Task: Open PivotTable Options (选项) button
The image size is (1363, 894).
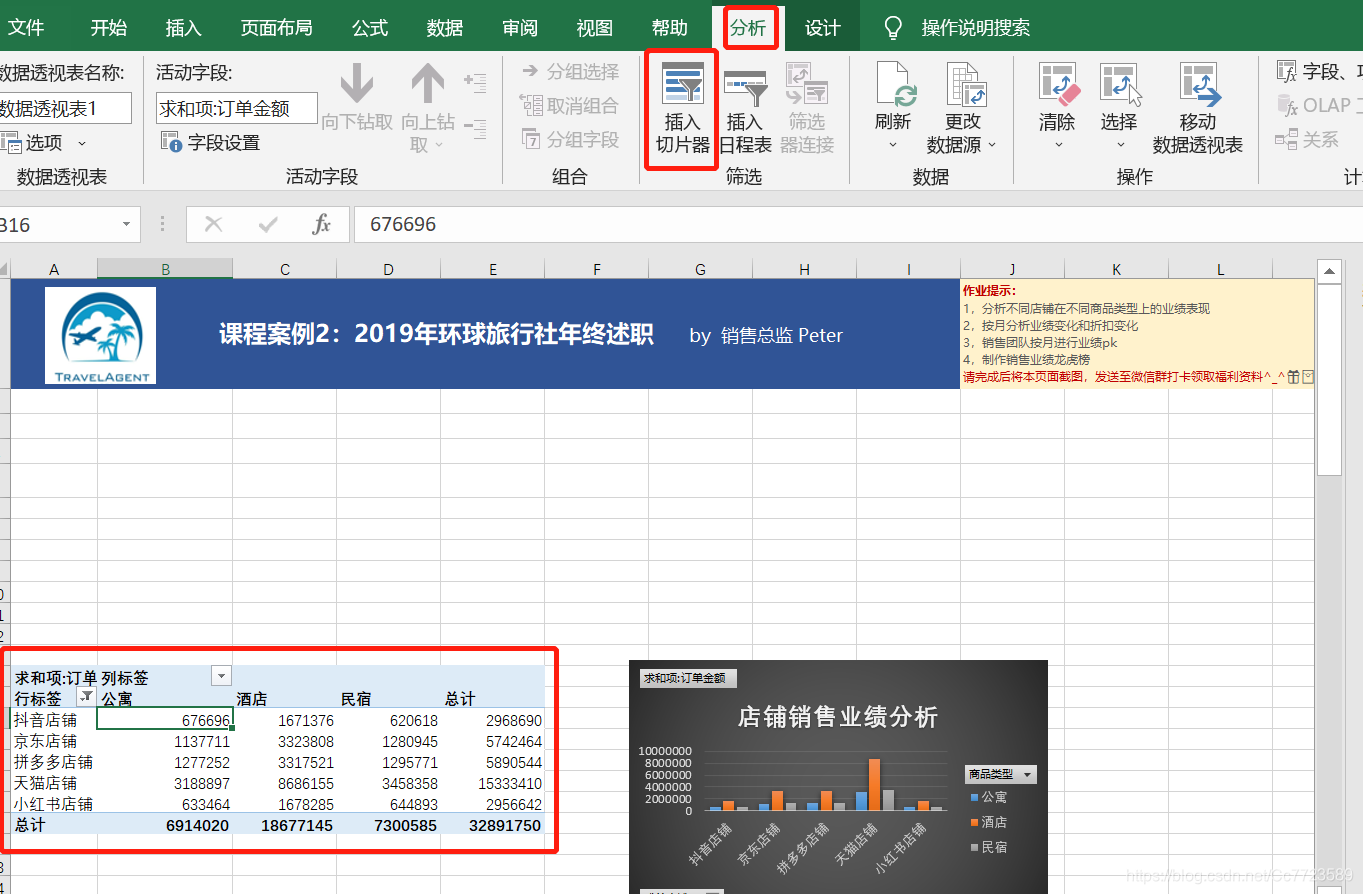Action: (33, 143)
